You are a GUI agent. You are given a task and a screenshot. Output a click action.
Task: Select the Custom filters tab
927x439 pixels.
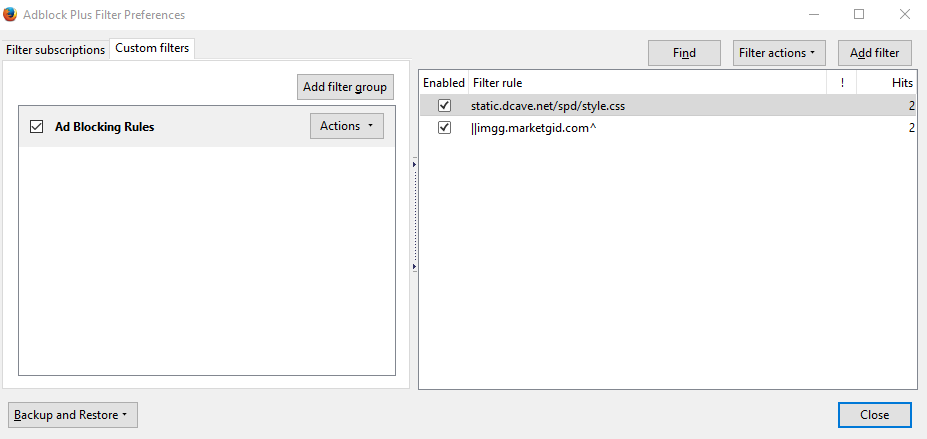(152, 48)
